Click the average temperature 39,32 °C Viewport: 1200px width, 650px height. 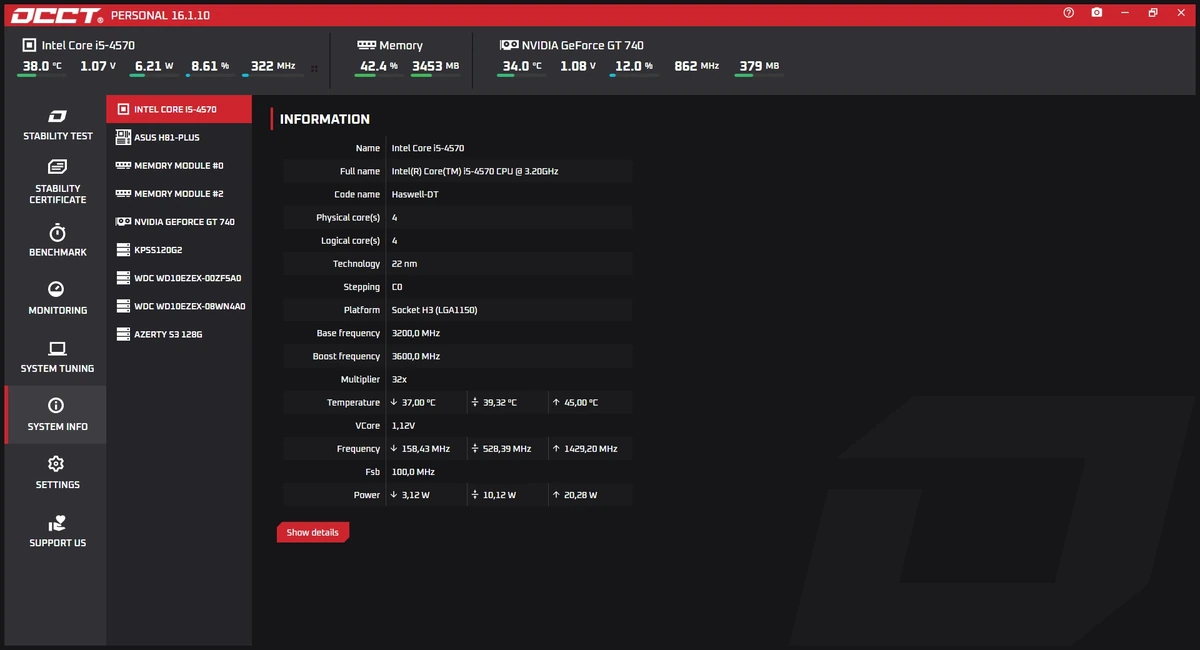click(x=499, y=403)
